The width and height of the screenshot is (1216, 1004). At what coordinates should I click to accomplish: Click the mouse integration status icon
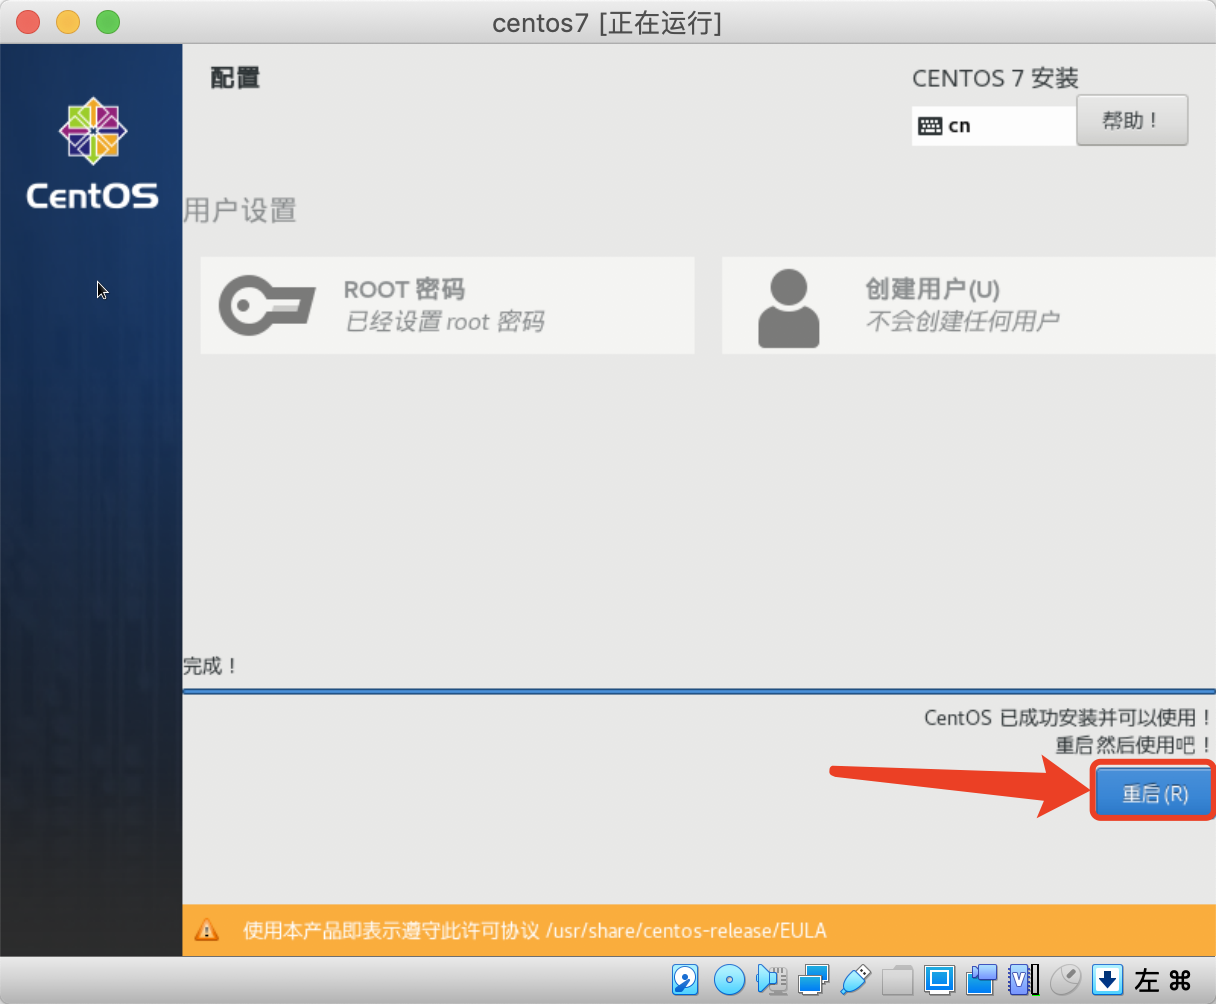tap(1066, 979)
